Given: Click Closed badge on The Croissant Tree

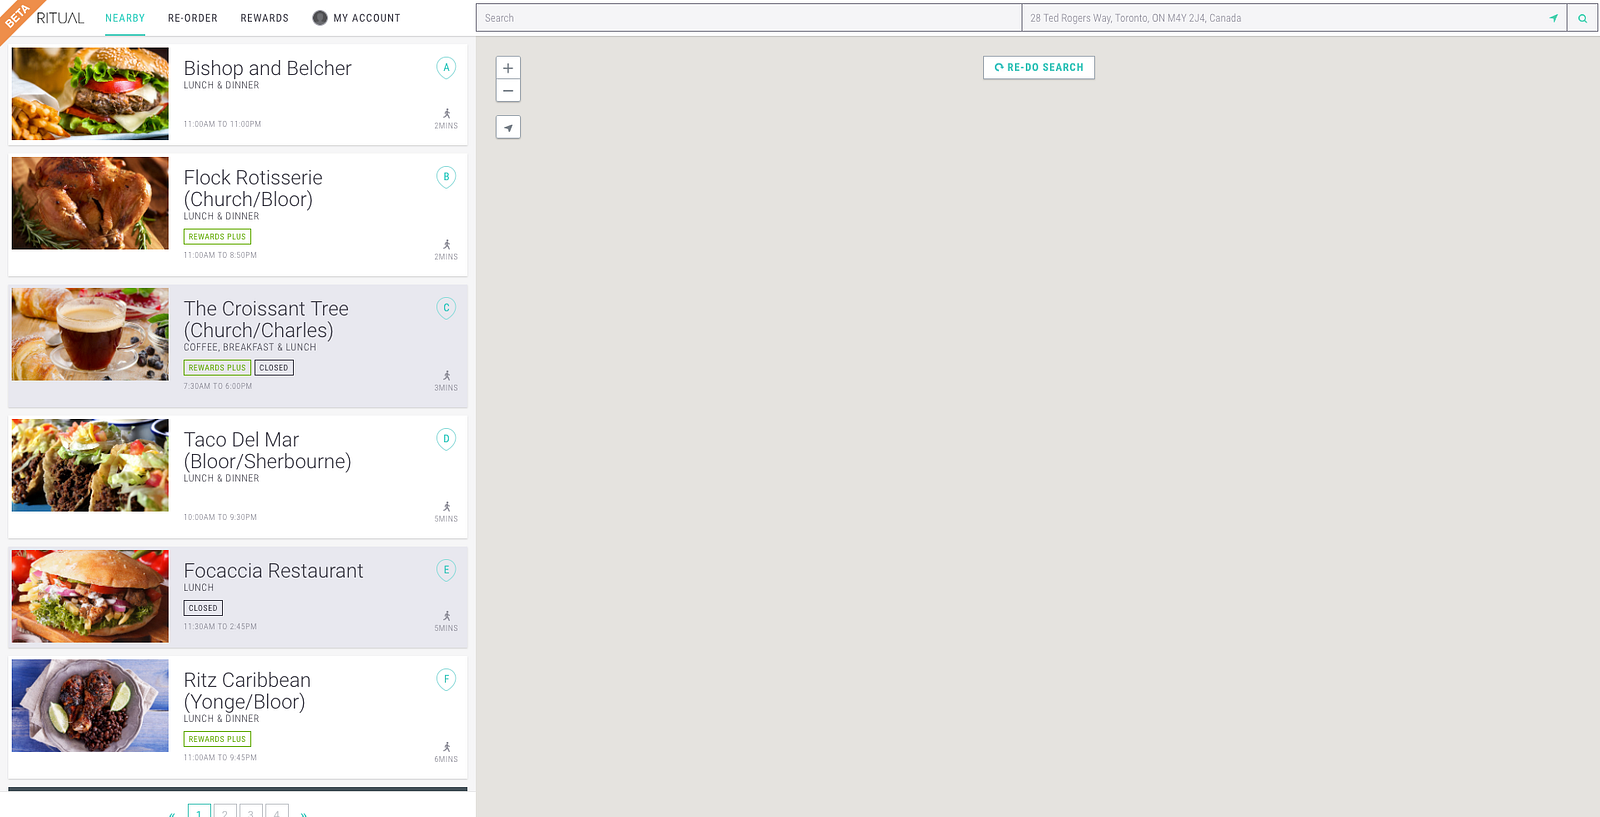Looking at the screenshot, I should click(x=274, y=368).
